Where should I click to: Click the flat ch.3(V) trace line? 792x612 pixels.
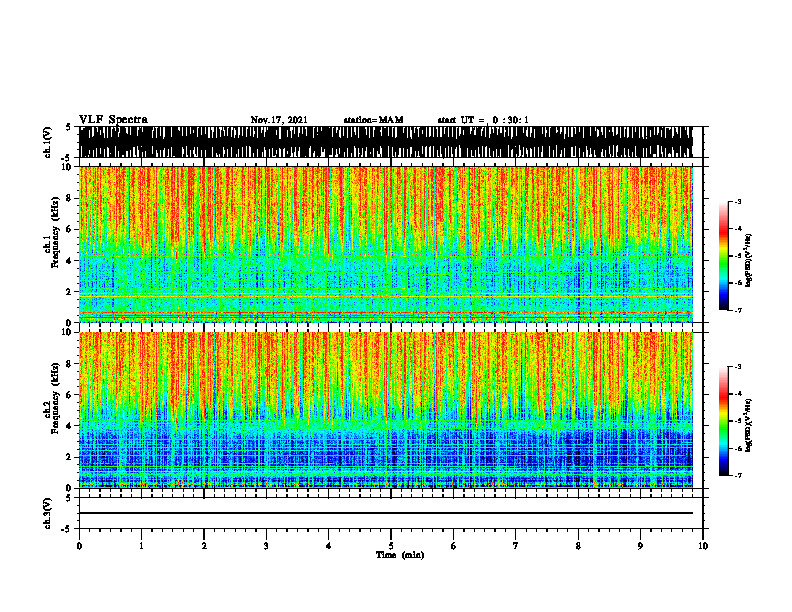coord(385,513)
